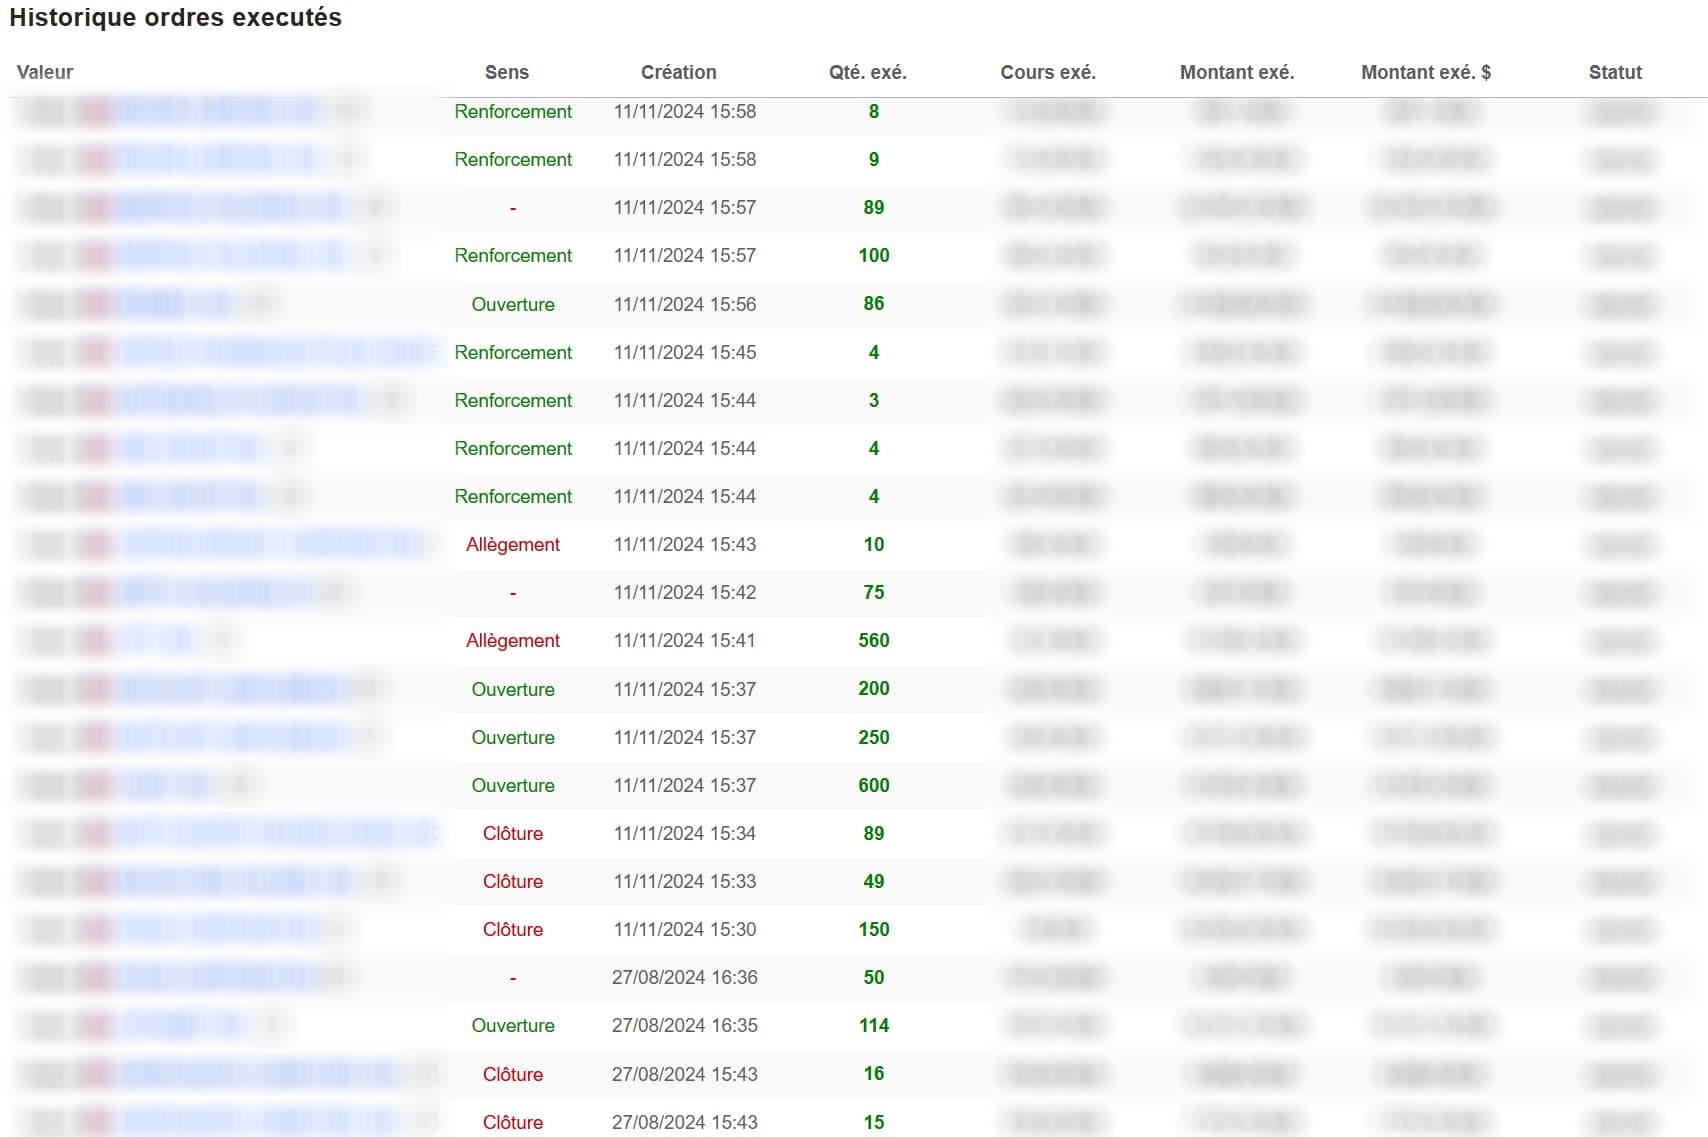The width and height of the screenshot is (1708, 1137).
Task: Select the Historique ordres executés title
Action: tap(175, 18)
